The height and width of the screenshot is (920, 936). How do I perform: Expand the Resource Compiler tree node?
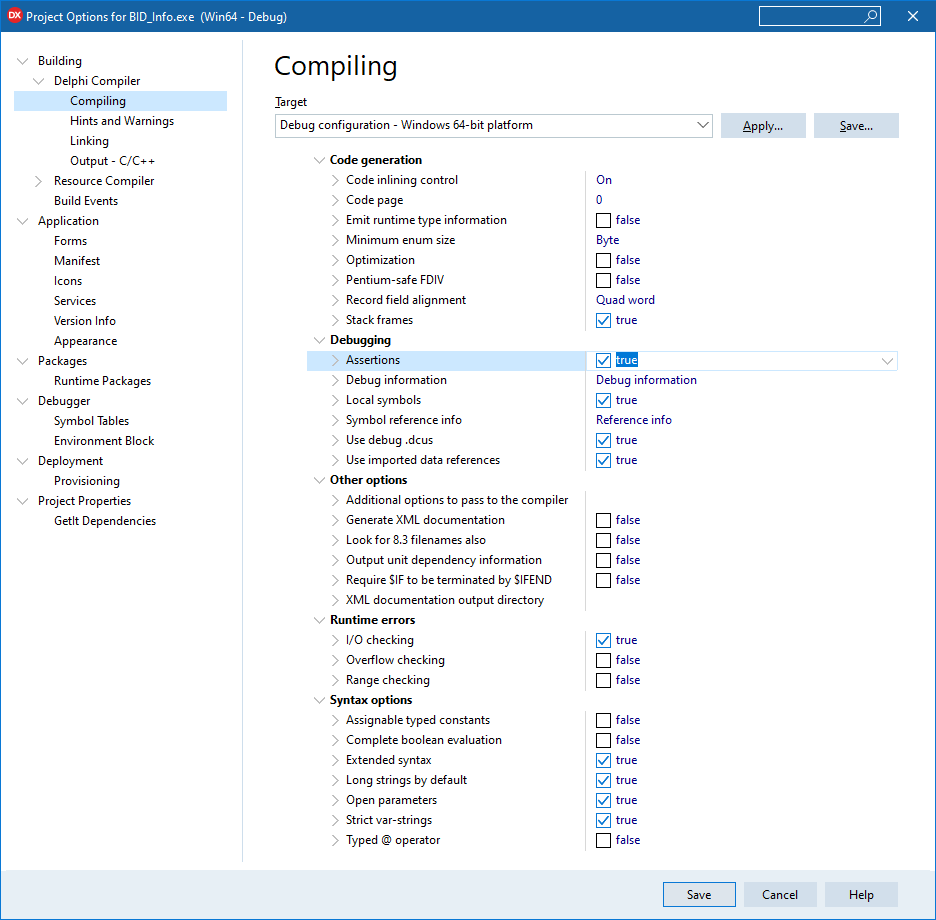[39, 181]
